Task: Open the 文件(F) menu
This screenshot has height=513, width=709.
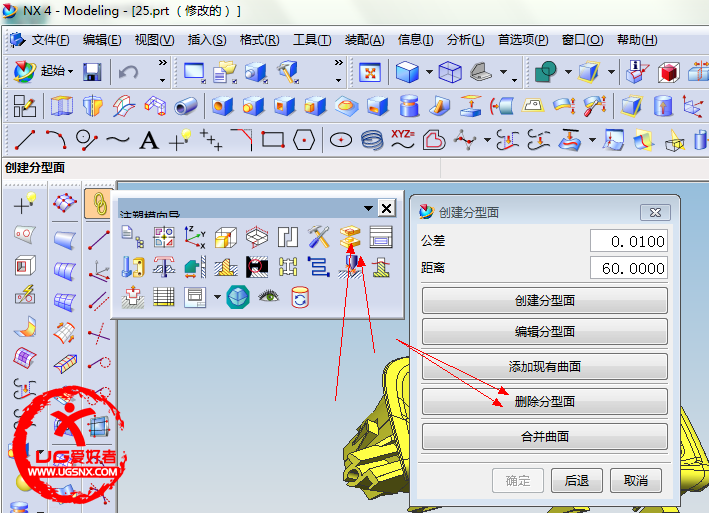Action: coord(50,40)
